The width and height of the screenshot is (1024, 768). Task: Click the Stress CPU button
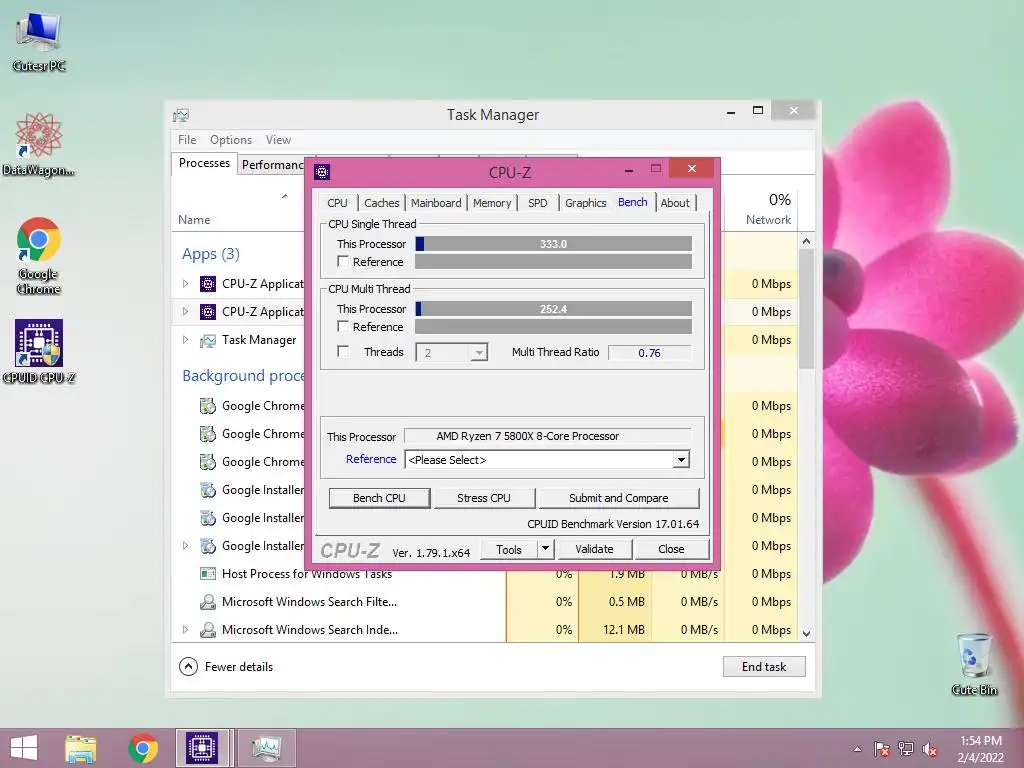(x=483, y=498)
